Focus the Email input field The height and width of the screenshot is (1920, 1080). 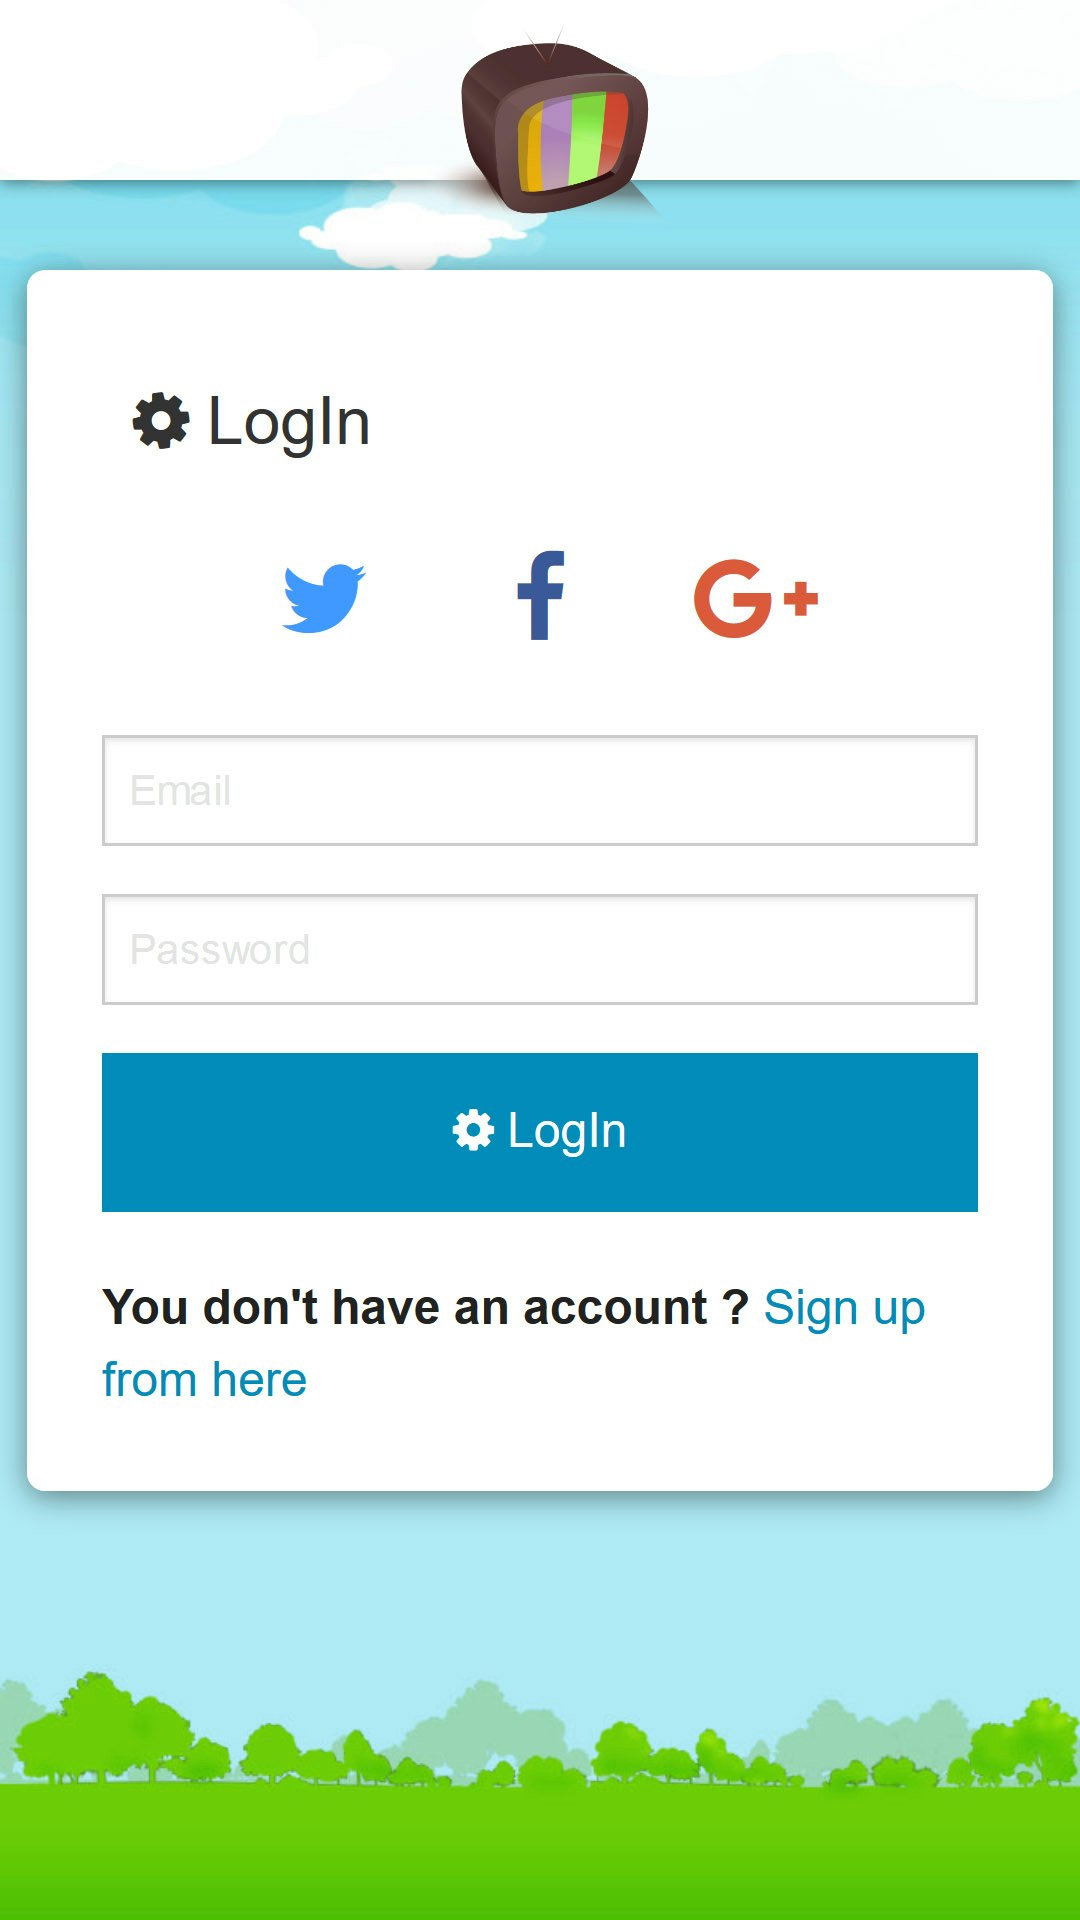(x=540, y=790)
